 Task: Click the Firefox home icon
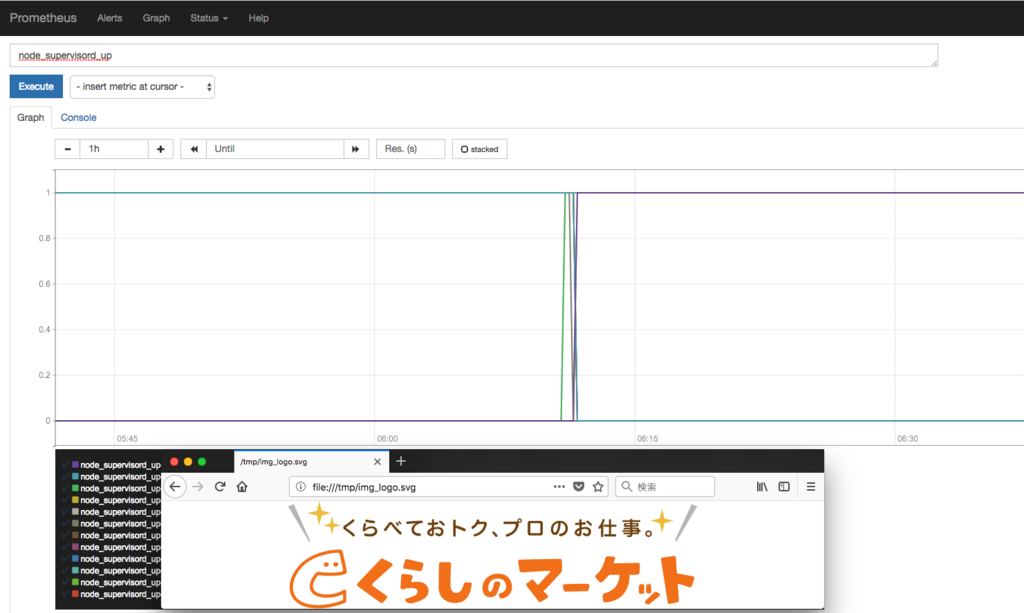coord(242,487)
